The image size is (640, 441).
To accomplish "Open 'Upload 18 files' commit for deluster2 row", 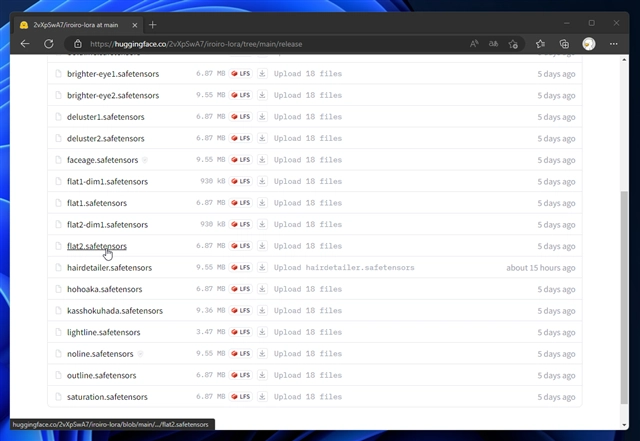I will click(x=308, y=138).
